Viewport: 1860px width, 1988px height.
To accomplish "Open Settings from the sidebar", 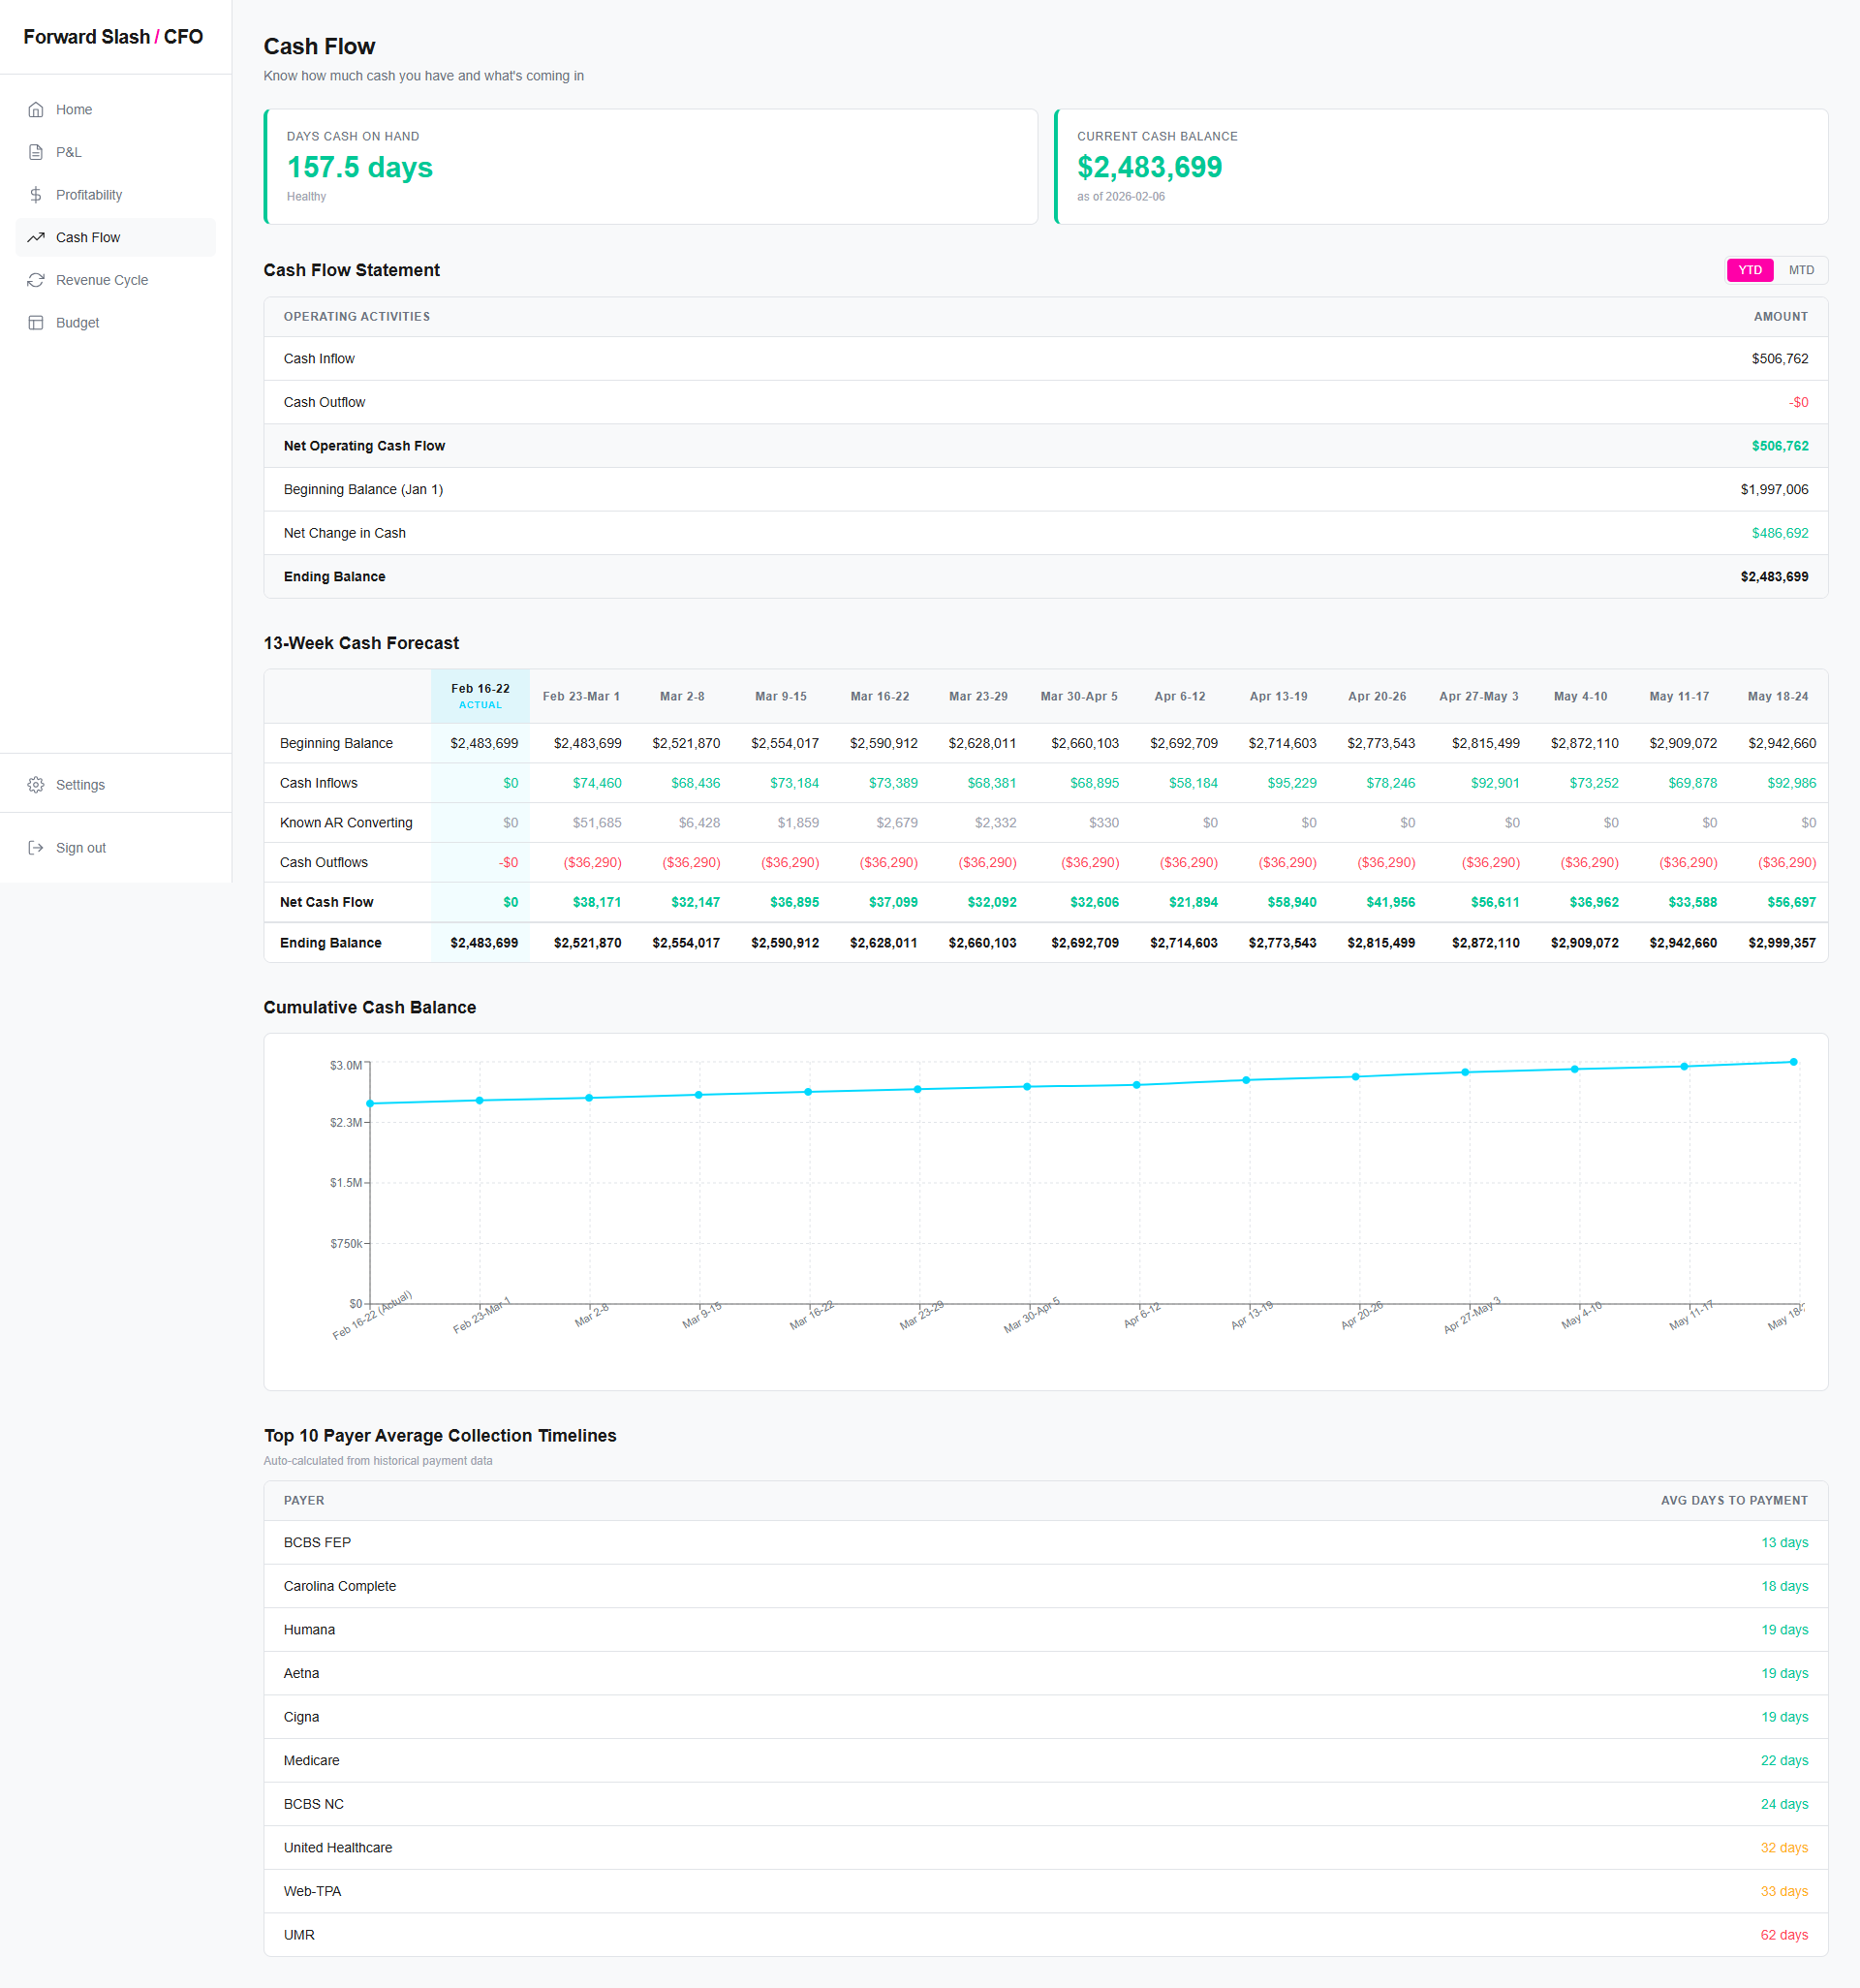I will (116, 785).
